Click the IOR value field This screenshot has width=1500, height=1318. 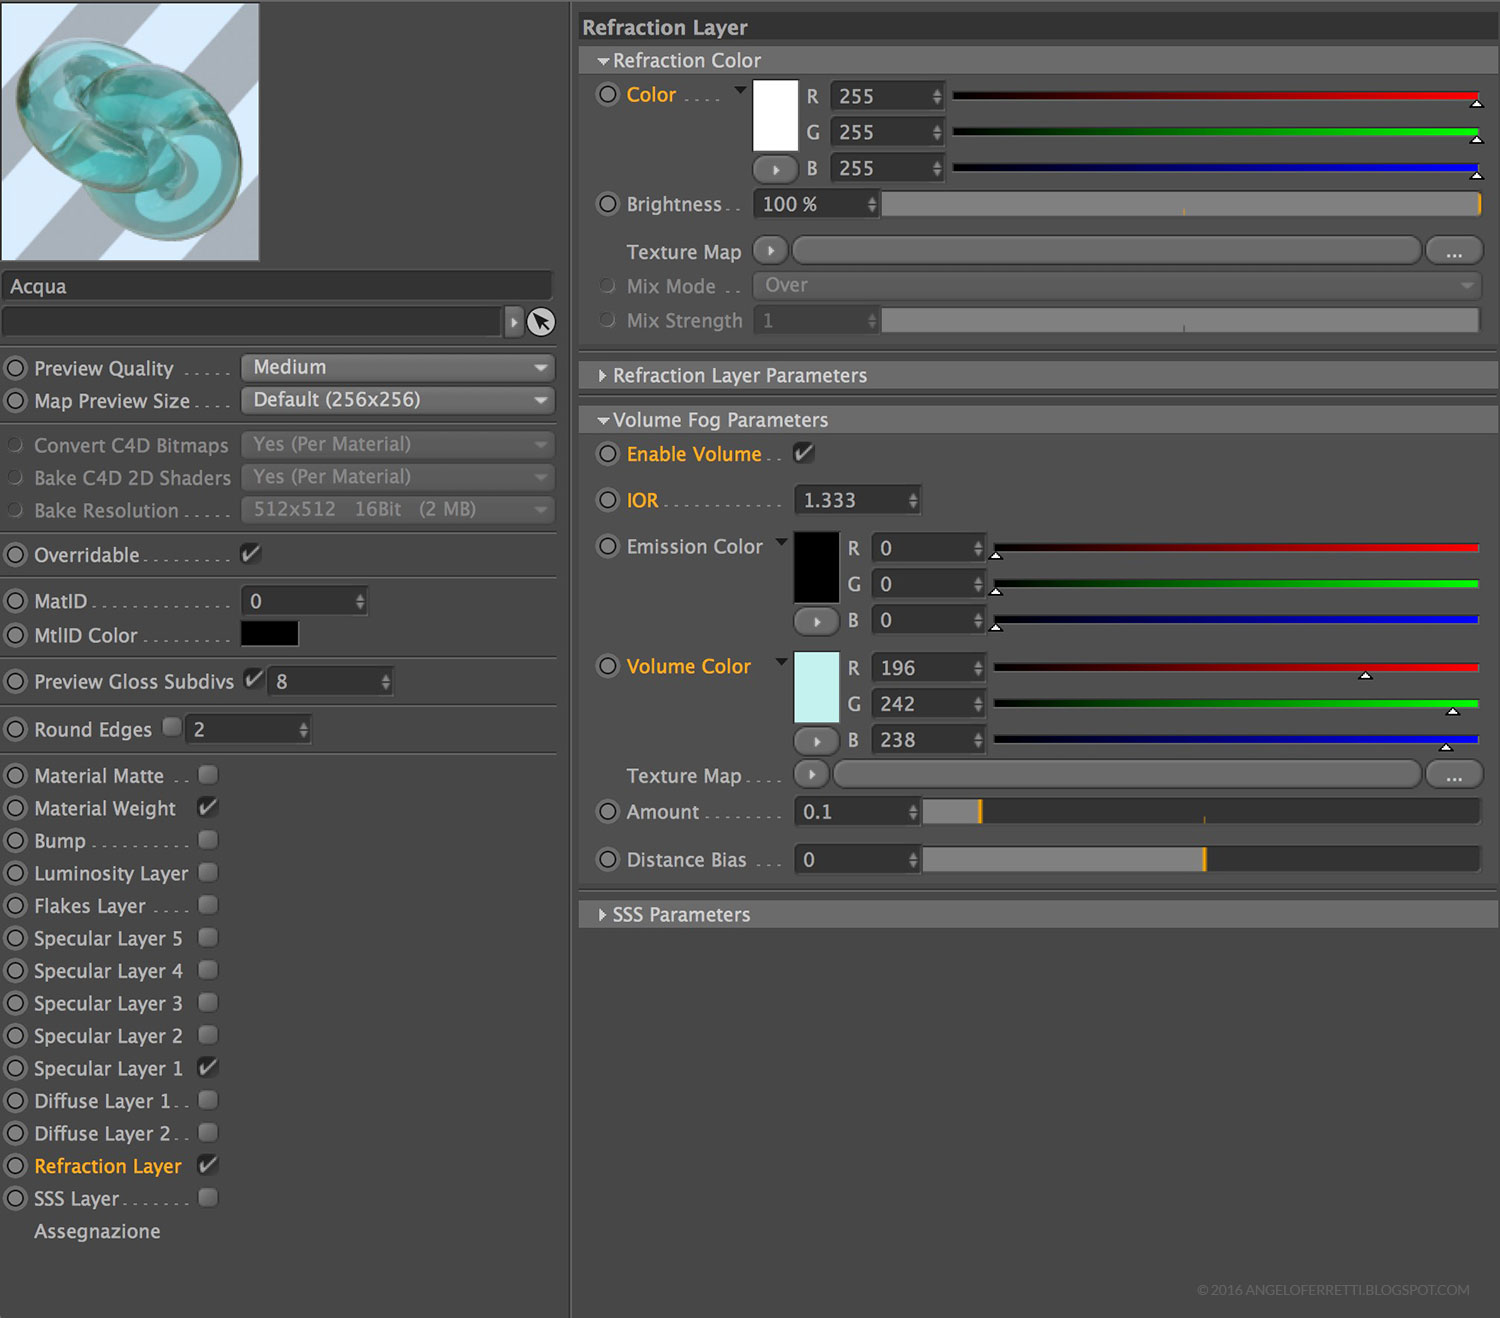857,500
